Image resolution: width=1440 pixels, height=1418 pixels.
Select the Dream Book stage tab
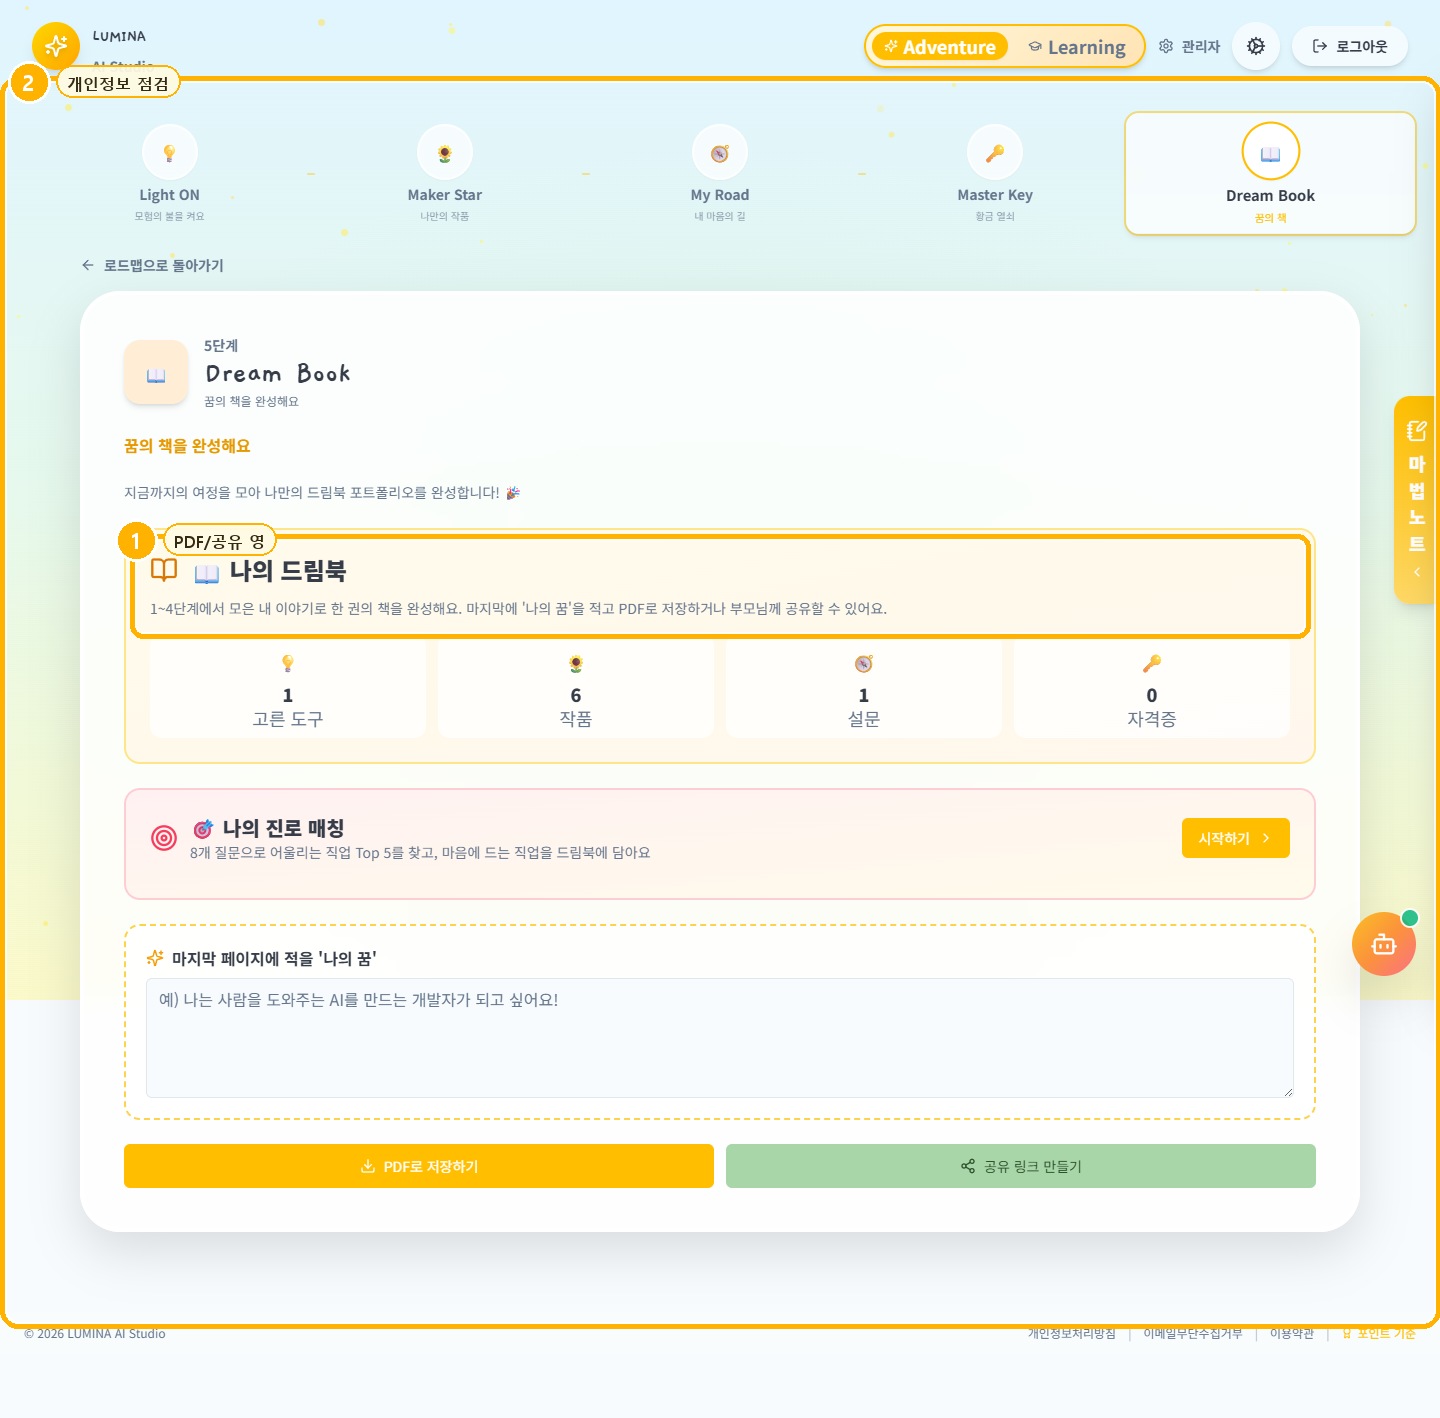1270,174
